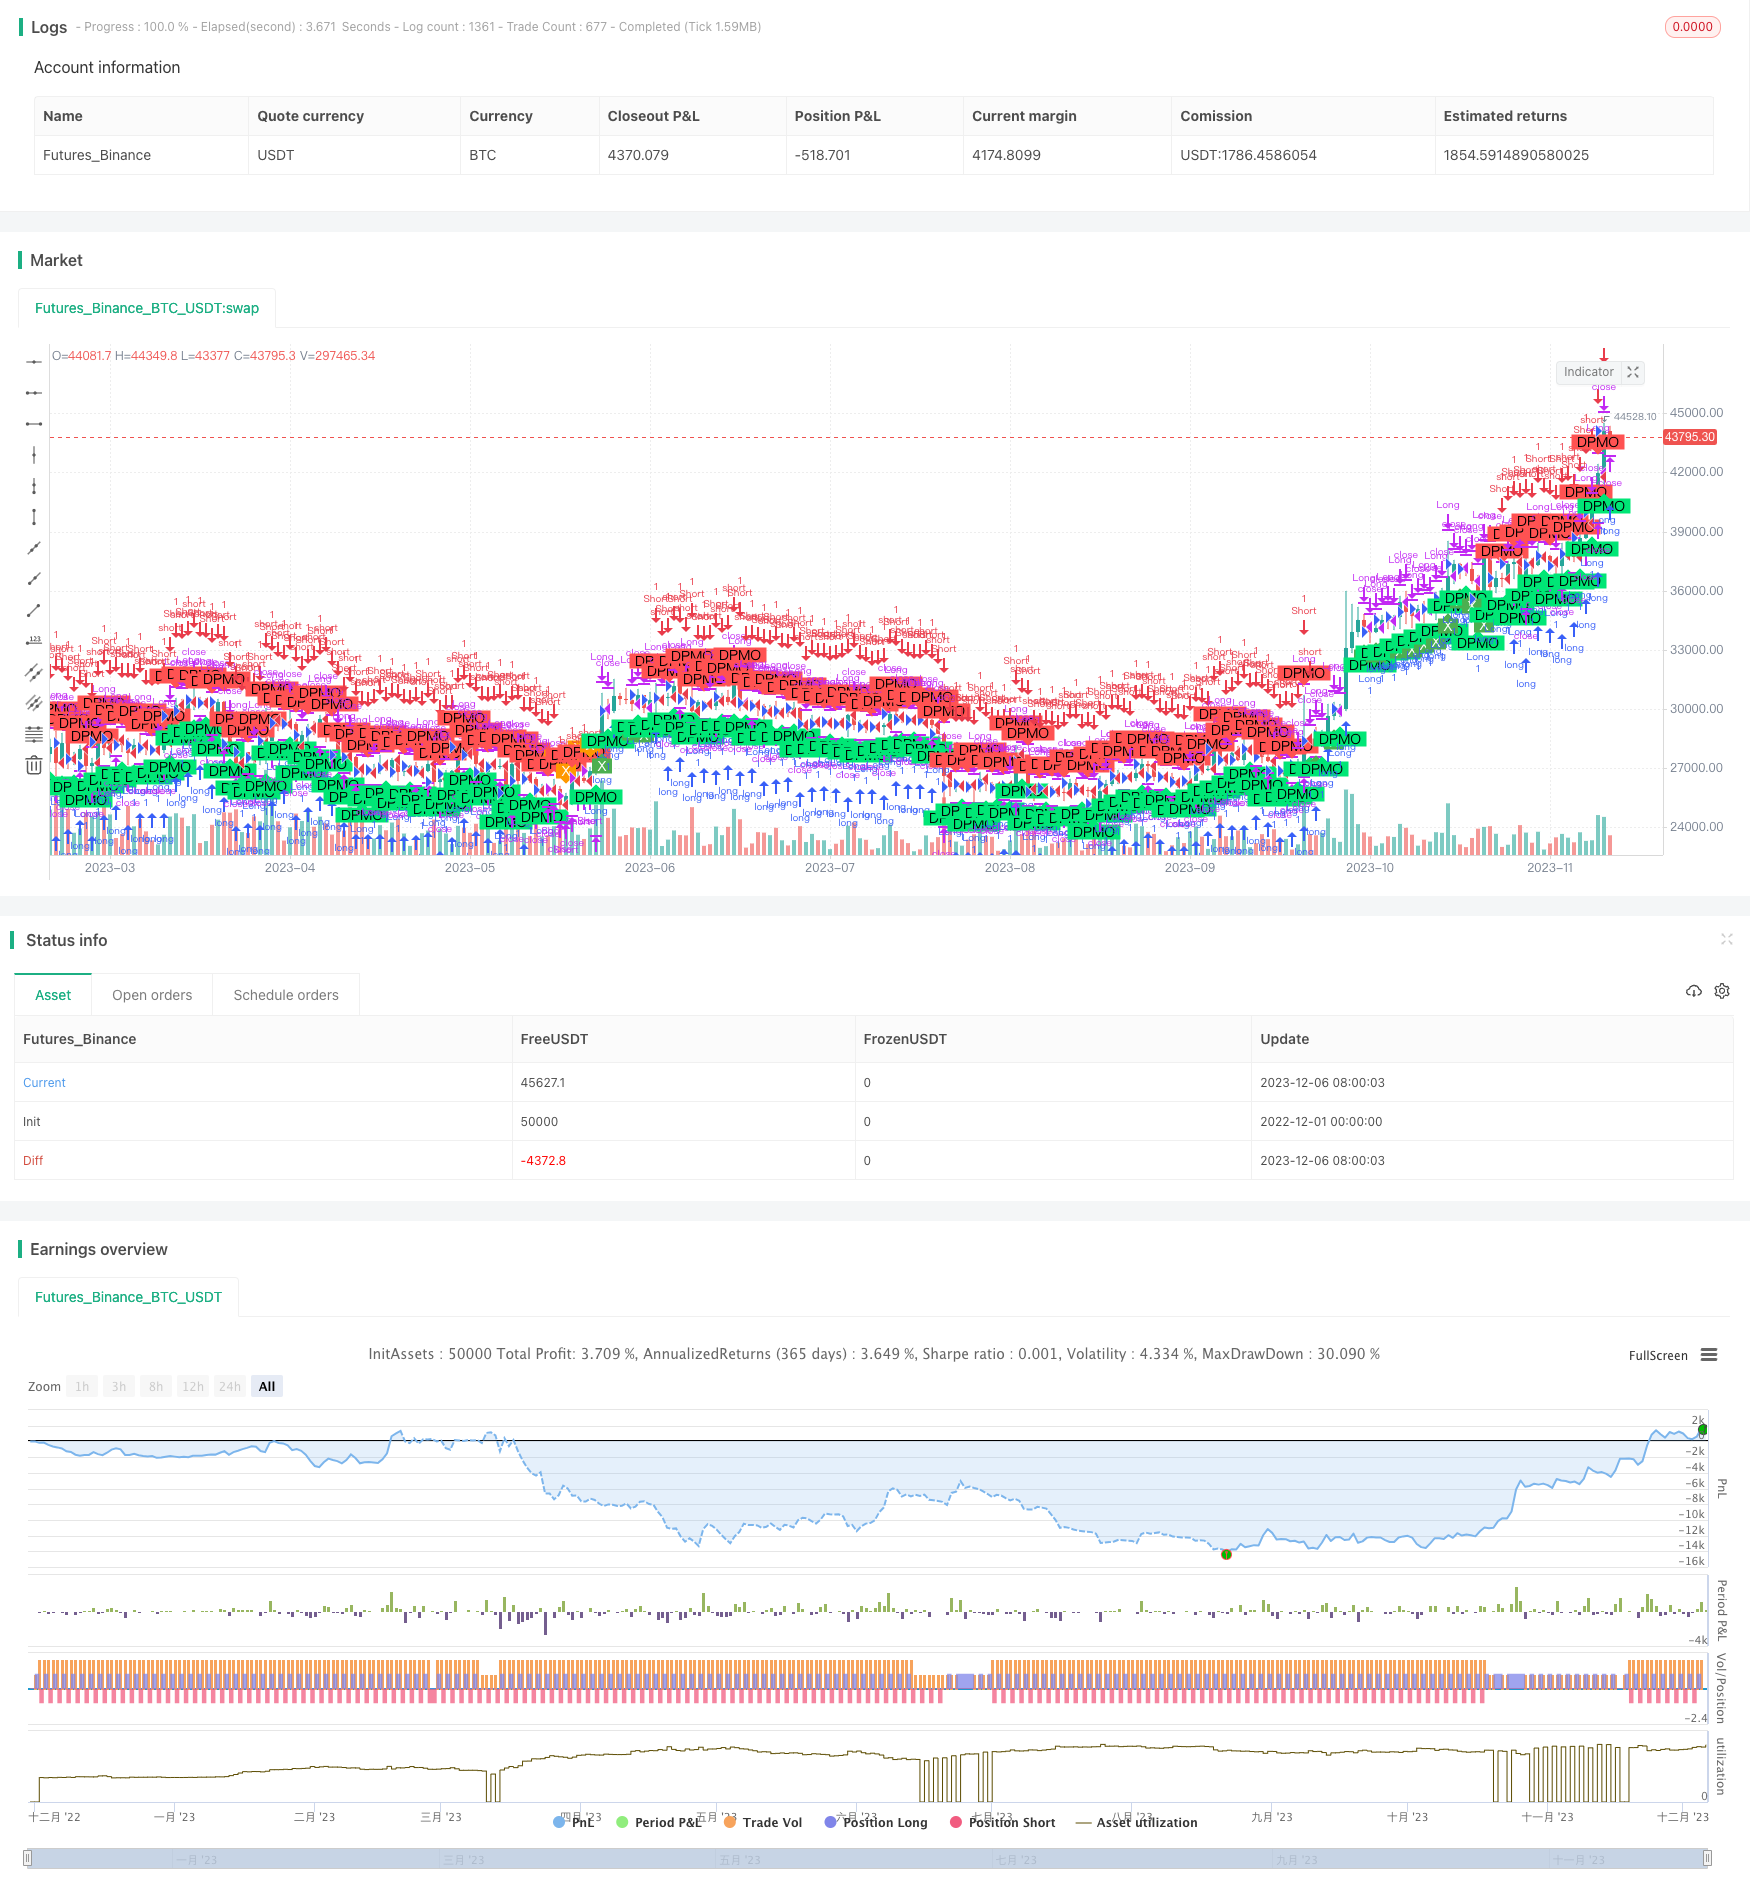Set the zoom range to All
The width and height of the screenshot is (1750, 1898).
point(267,1386)
